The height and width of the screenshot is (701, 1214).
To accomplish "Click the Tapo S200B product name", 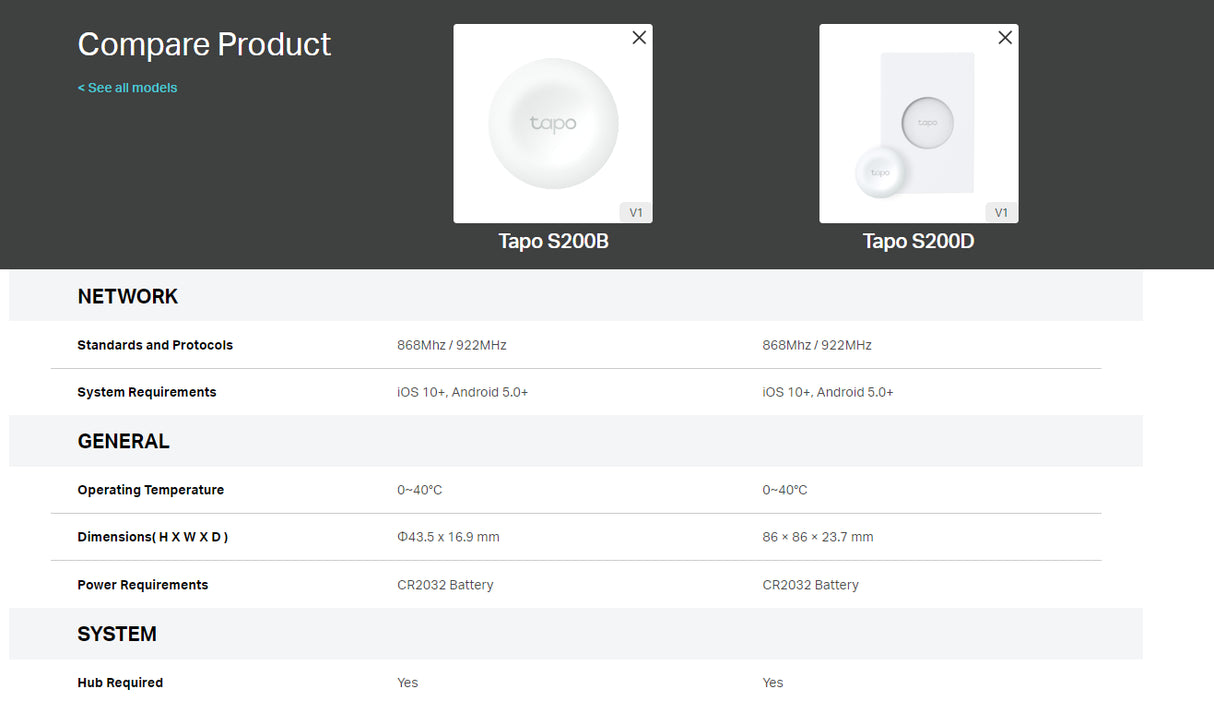I will pos(552,240).
